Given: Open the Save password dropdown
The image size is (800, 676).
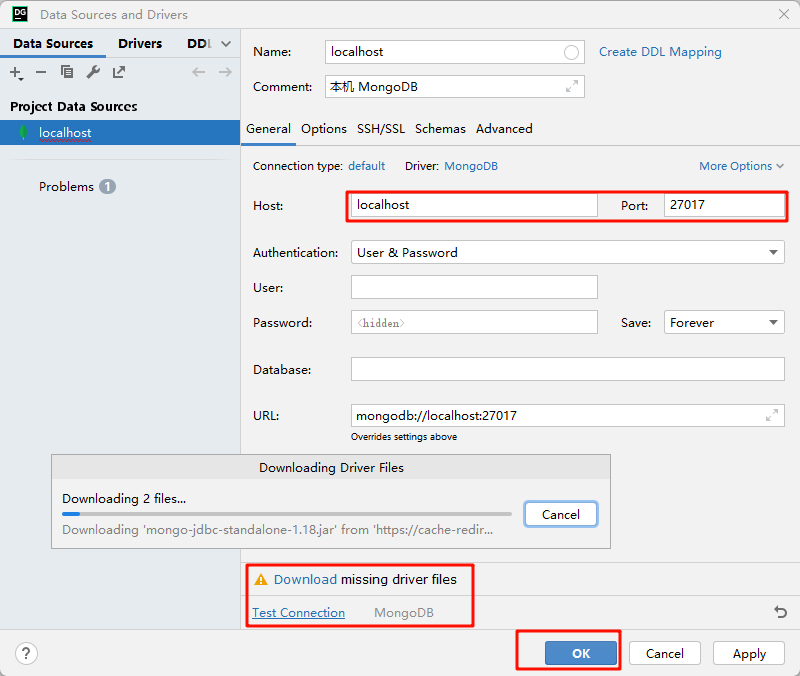Looking at the screenshot, I should coord(724,323).
